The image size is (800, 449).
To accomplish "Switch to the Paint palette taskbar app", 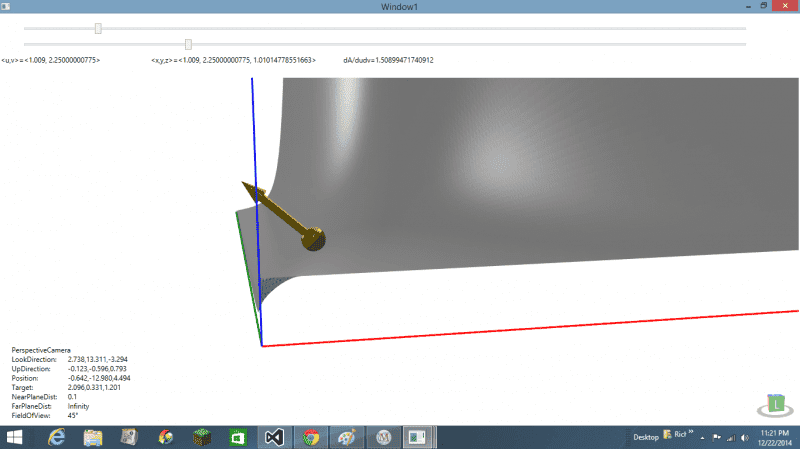I will (347, 438).
